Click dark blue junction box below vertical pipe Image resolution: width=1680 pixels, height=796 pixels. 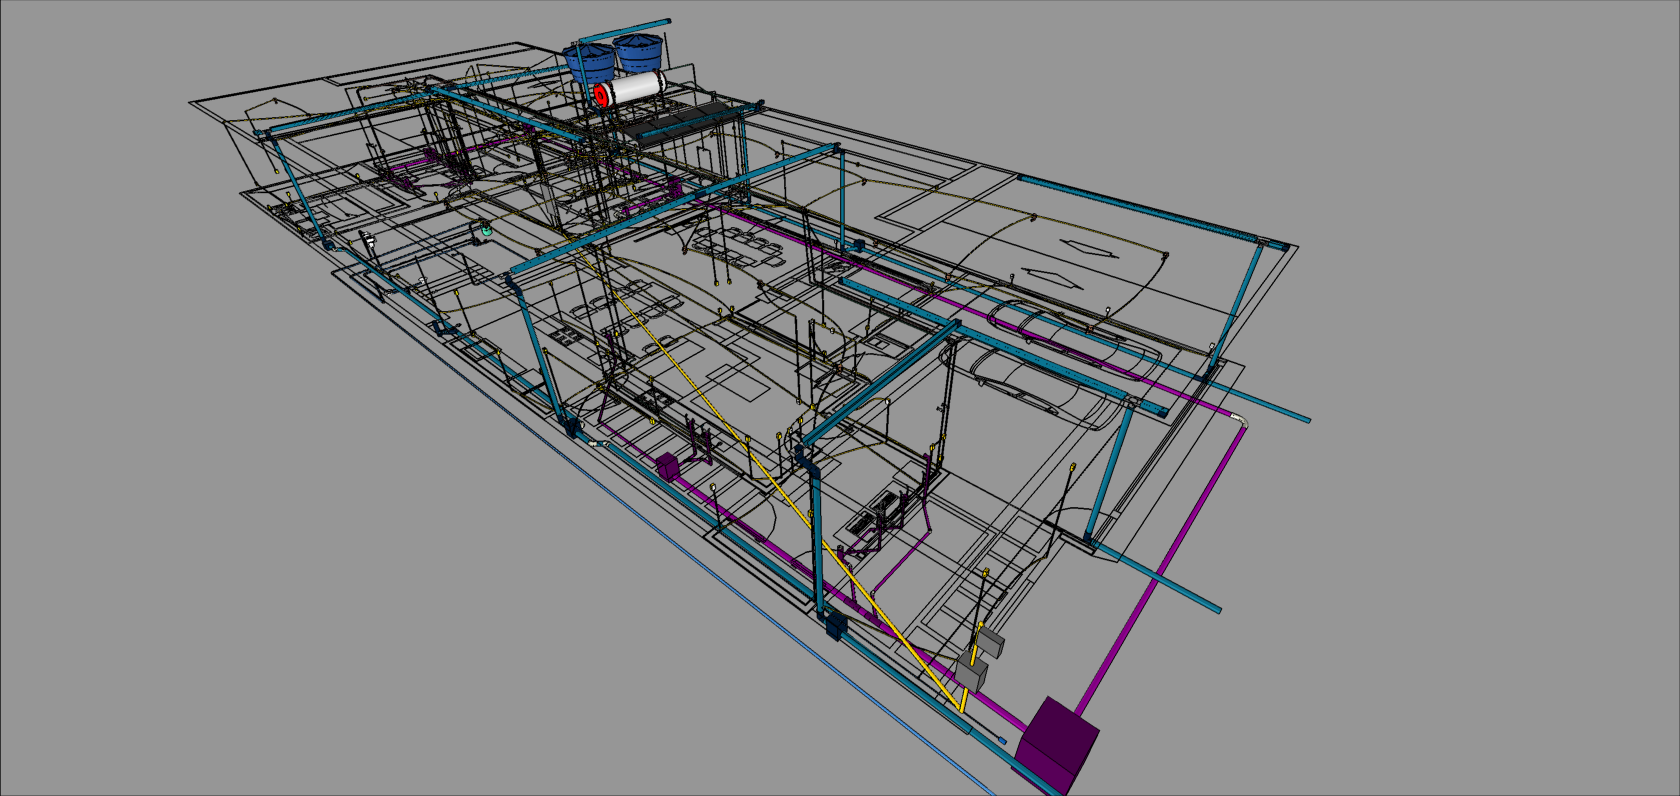point(834,626)
